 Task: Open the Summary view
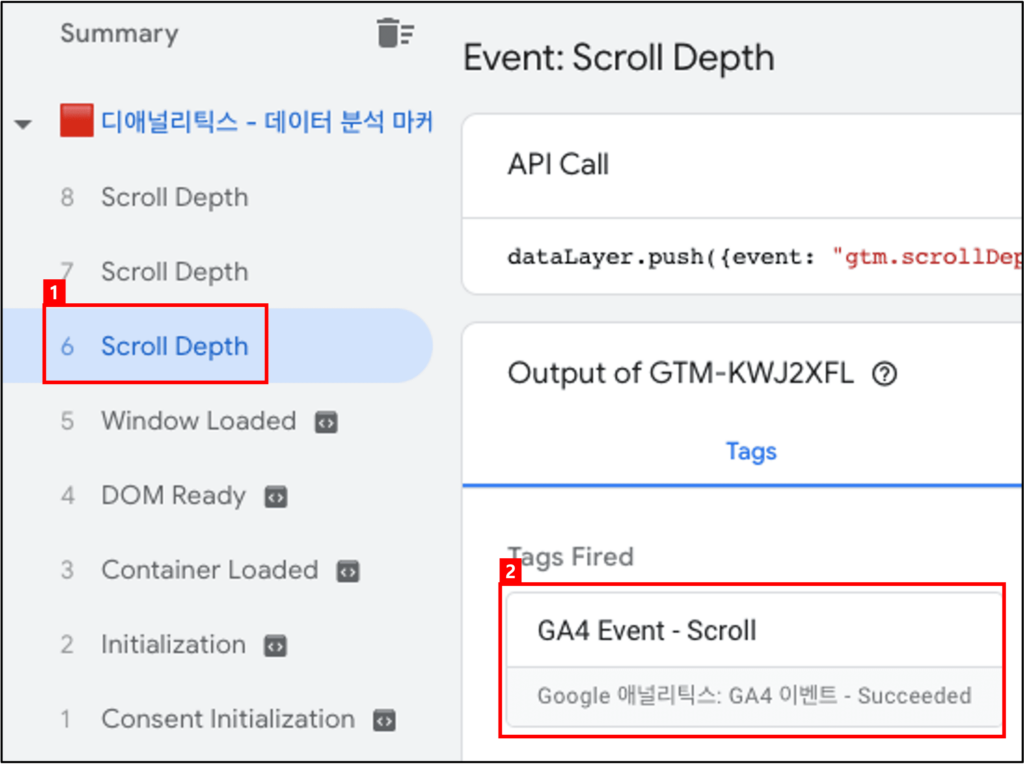120,33
